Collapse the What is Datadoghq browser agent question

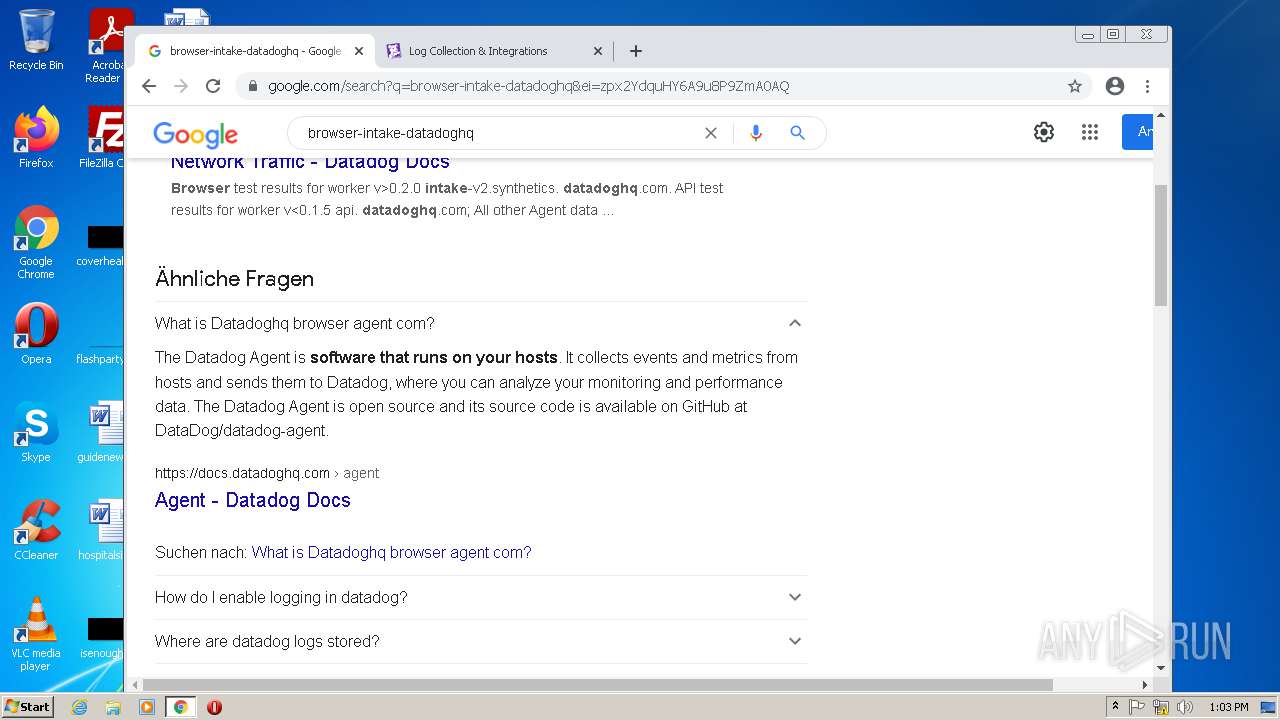481,323
